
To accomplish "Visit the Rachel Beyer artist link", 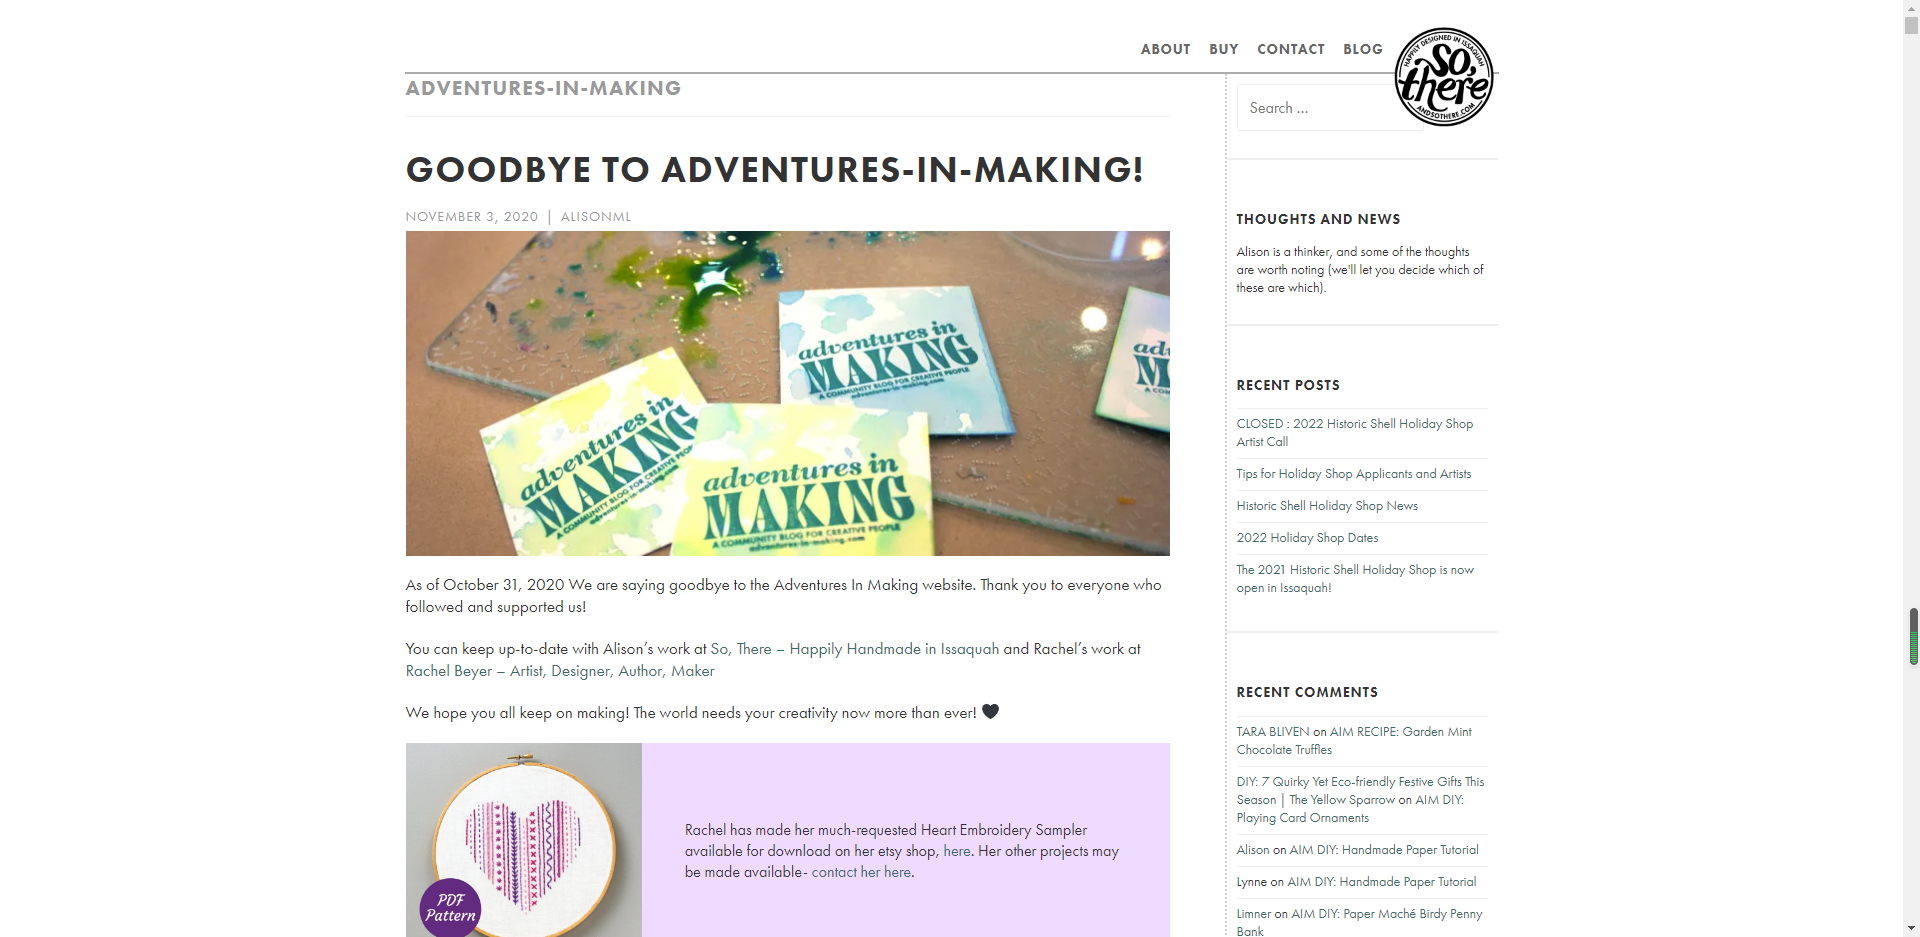I will coord(559,671).
